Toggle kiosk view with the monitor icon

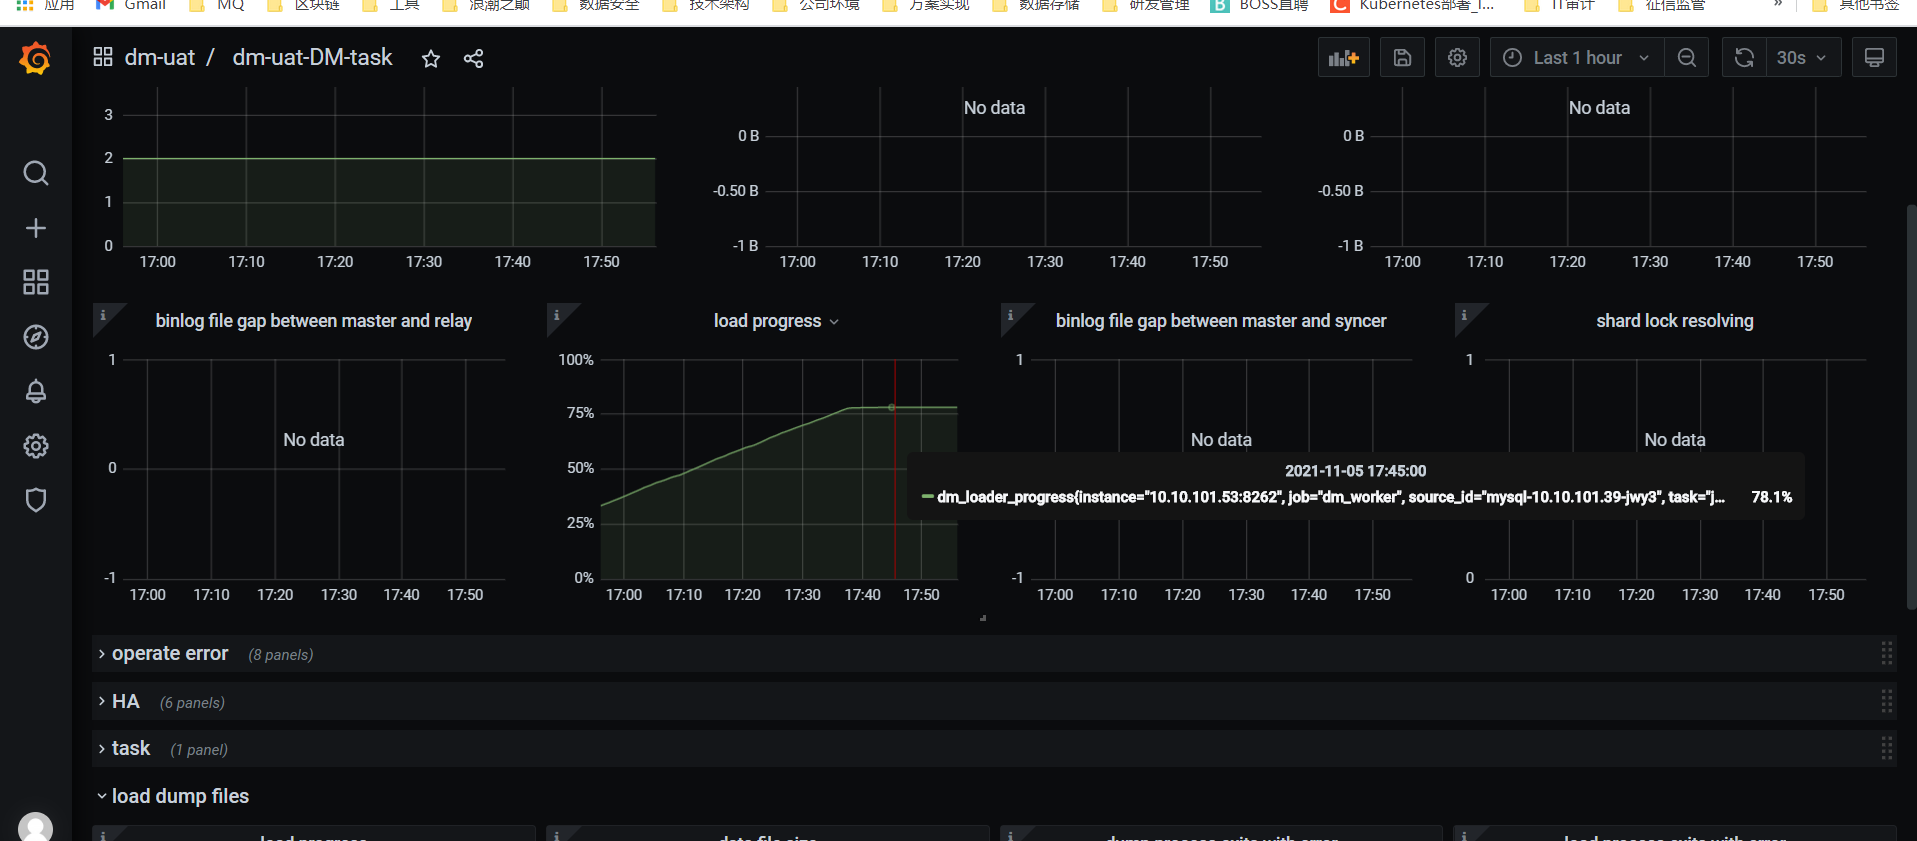click(1874, 58)
